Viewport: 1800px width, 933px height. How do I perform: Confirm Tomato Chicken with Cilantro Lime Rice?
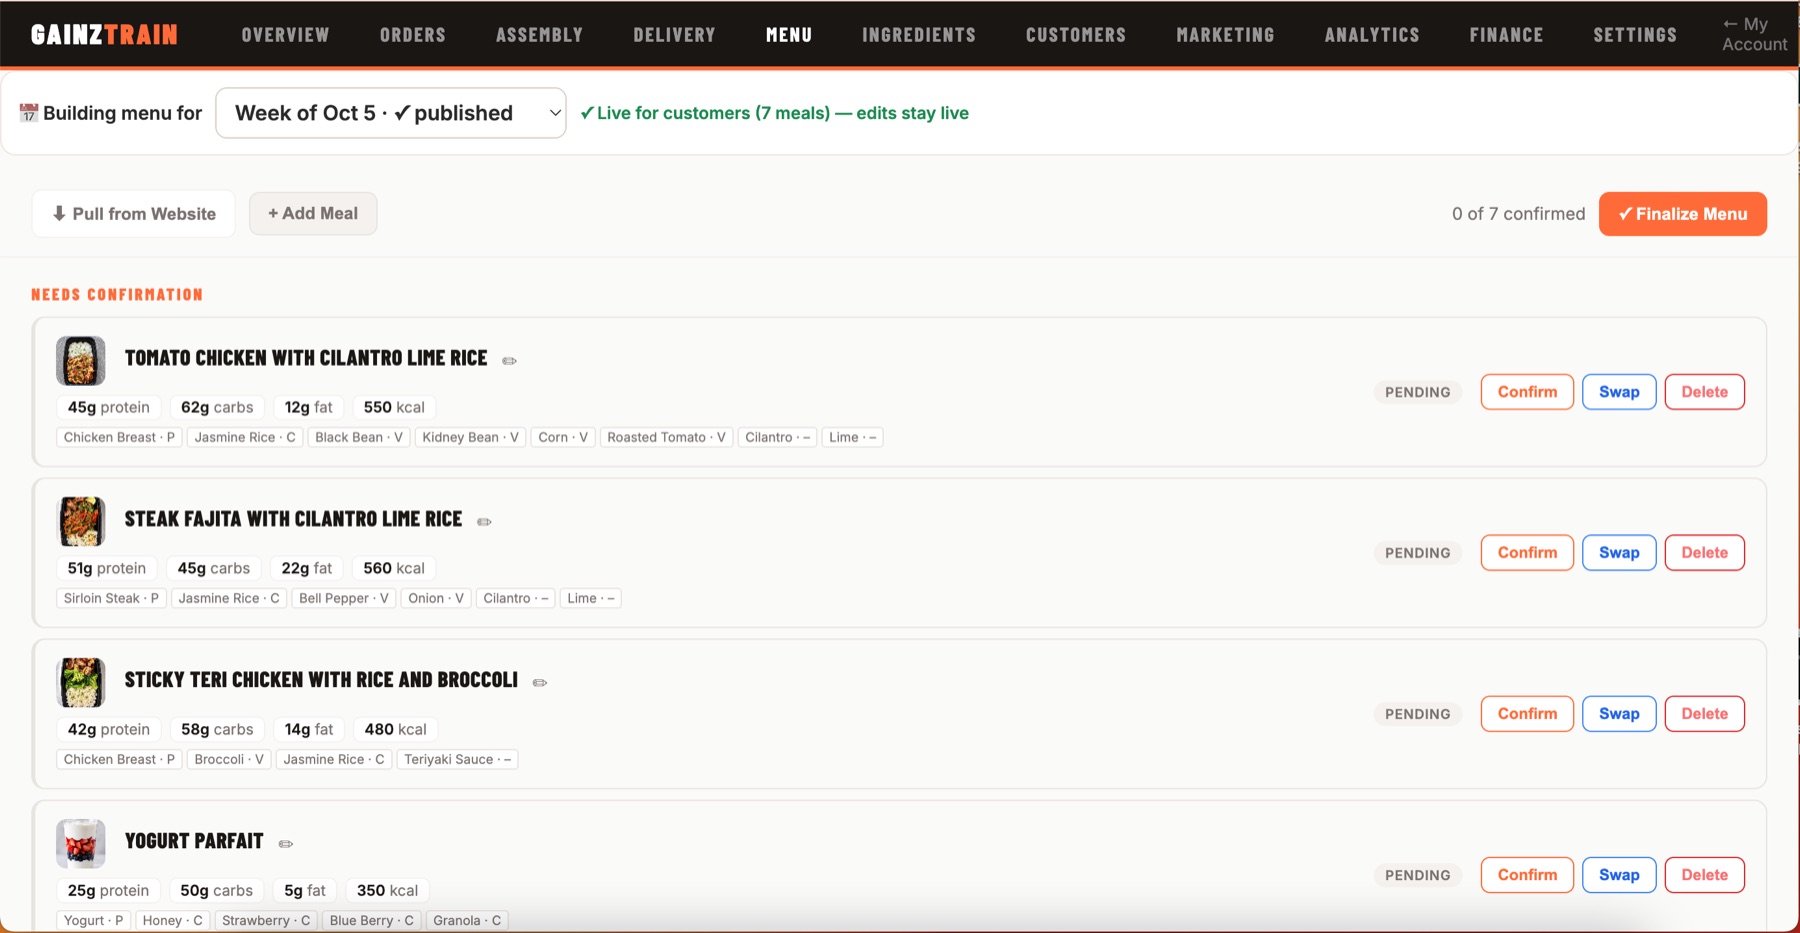point(1527,392)
